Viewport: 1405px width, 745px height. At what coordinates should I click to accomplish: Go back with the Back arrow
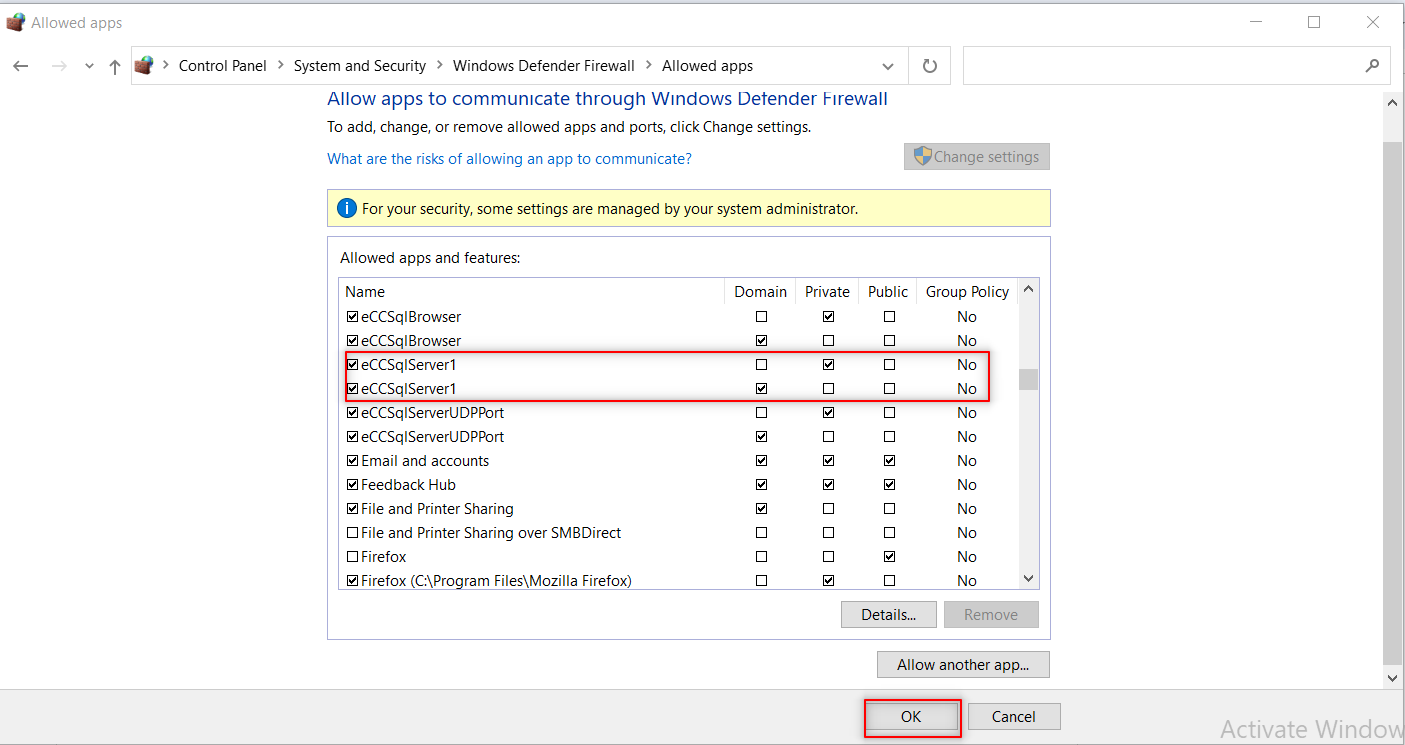point(21,66)
